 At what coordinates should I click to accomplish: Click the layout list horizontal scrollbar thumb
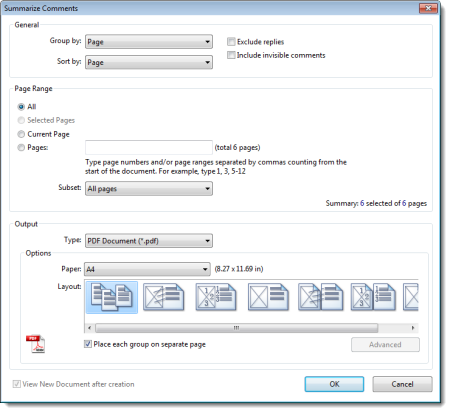[237, 328]
